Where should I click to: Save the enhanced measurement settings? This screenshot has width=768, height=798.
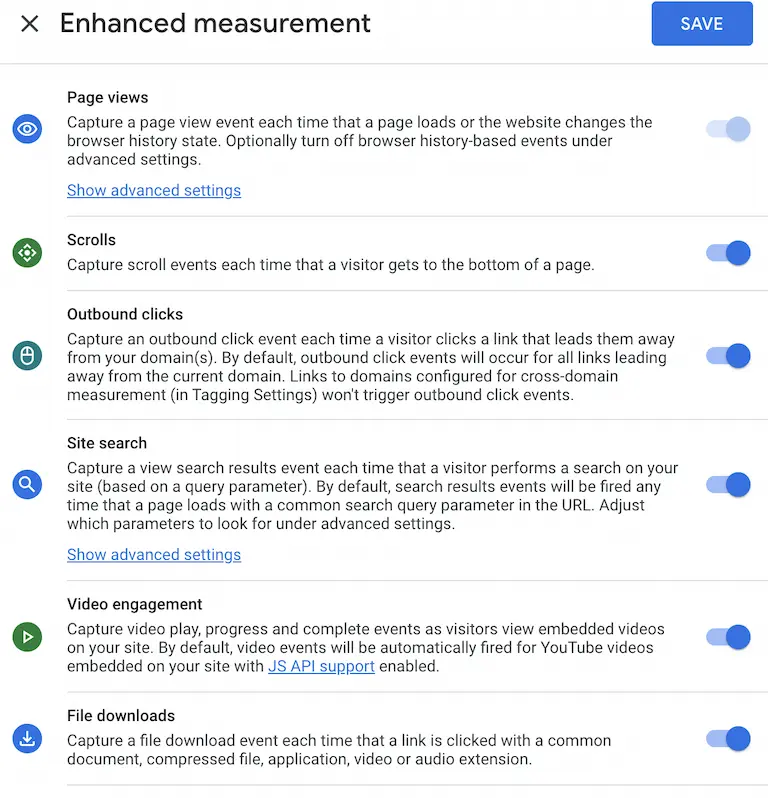pos(702,23)
